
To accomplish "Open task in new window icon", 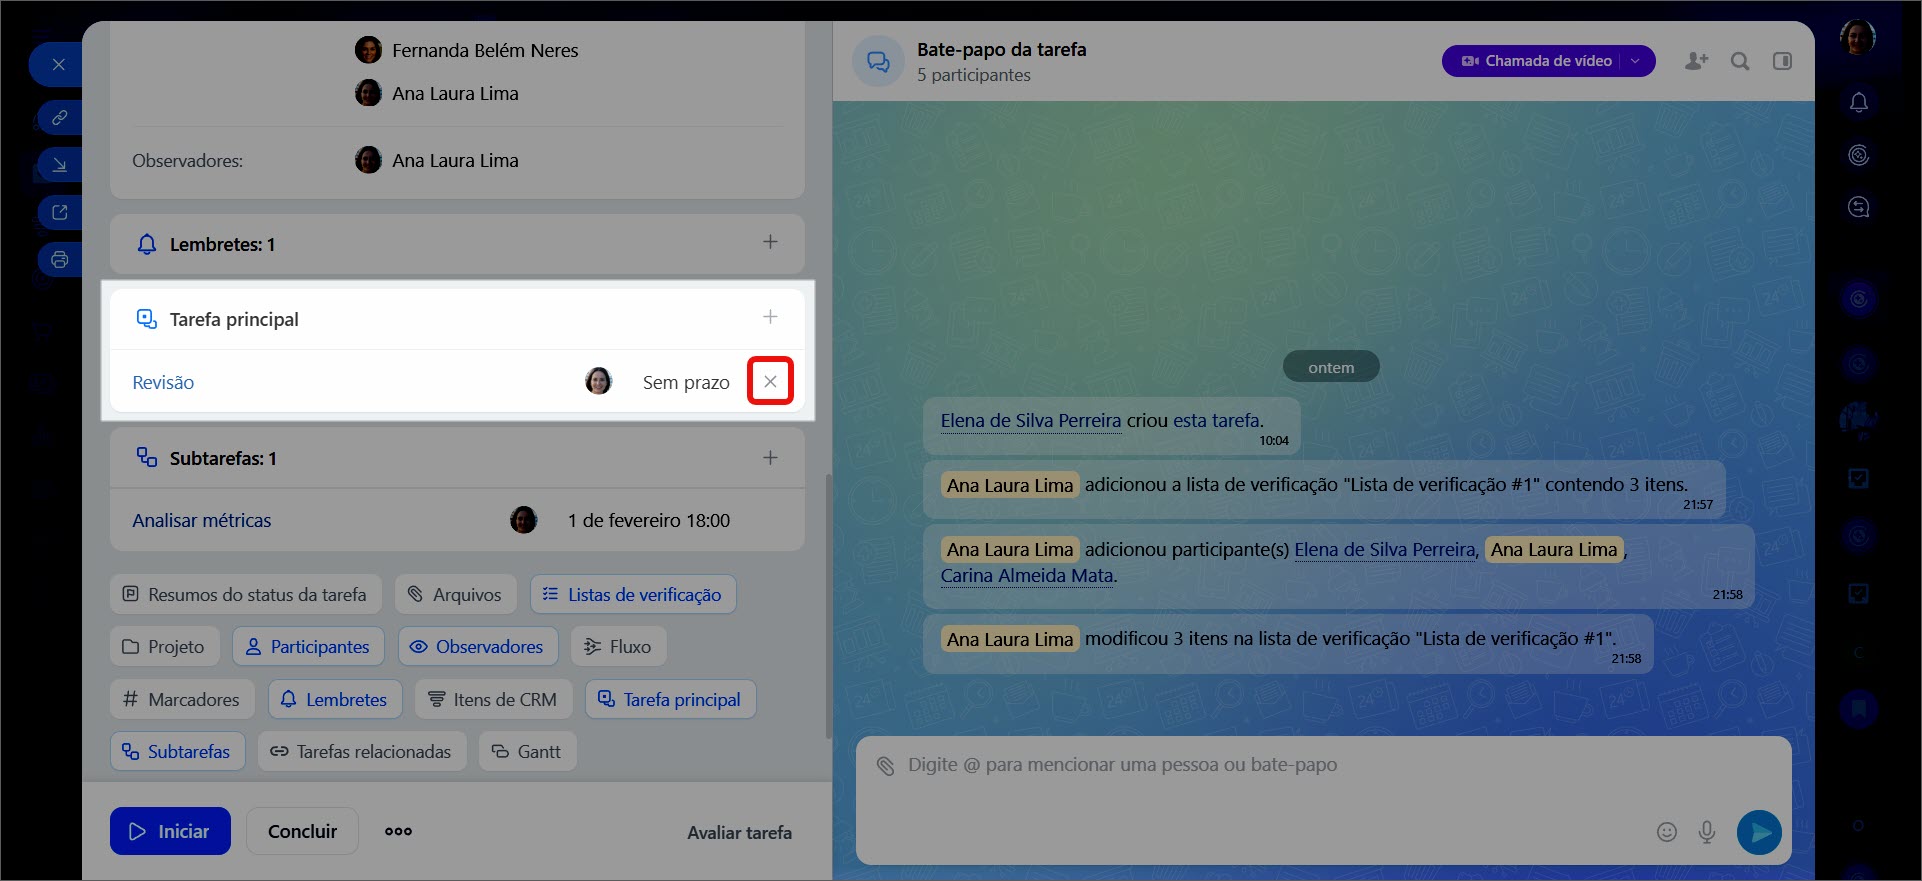I will coord(59,212).
